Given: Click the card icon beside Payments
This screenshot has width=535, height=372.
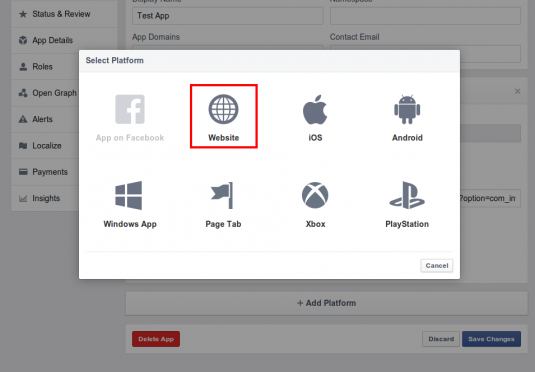Looking at the screenshot, I should pyautogui.click(x=23, y=172).
